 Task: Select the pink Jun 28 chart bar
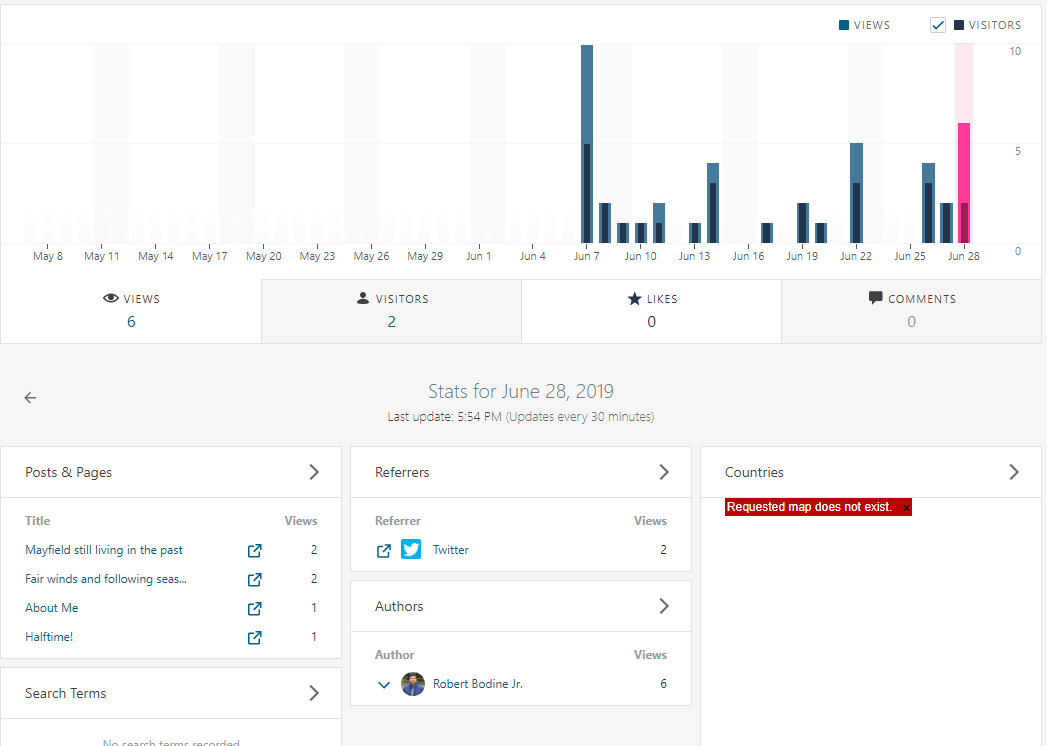(x=964, y=183)
